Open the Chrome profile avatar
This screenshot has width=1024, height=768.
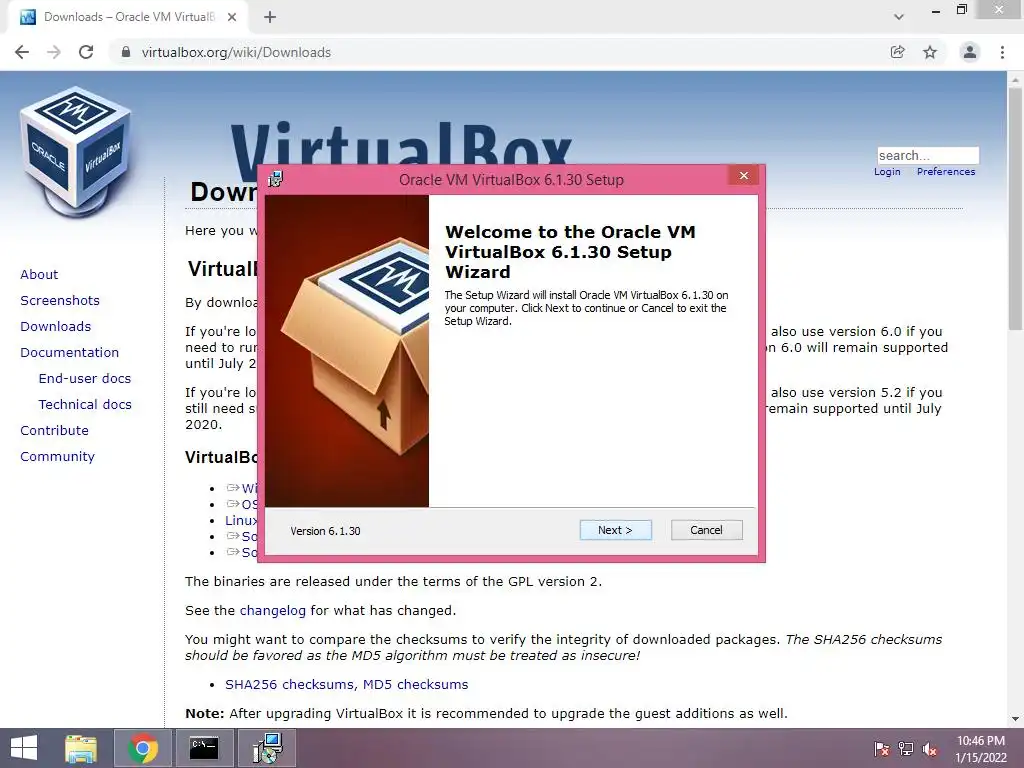tap(970, 52)
